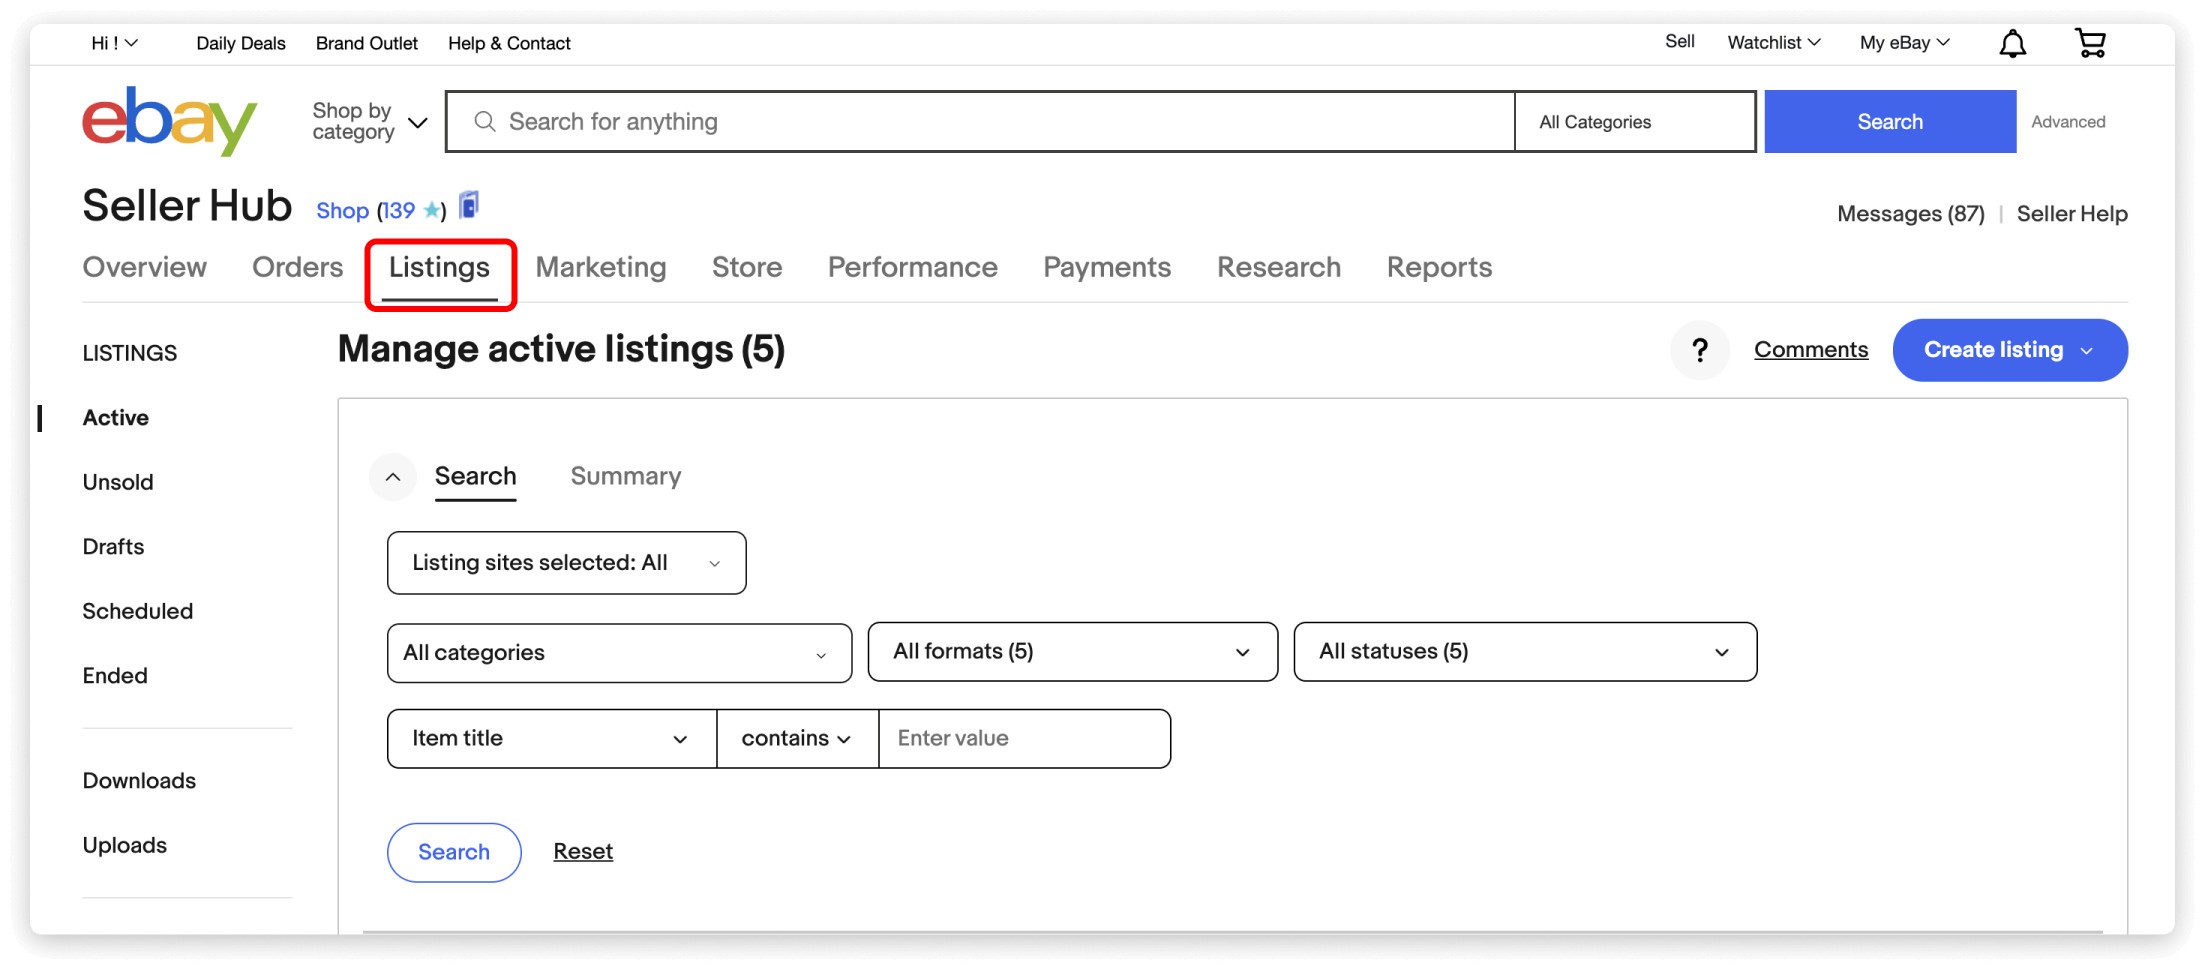Viewport: 2205px width, 971px height.
Task: Expand the Hi! account dropdown
Action: pos(114,43)
